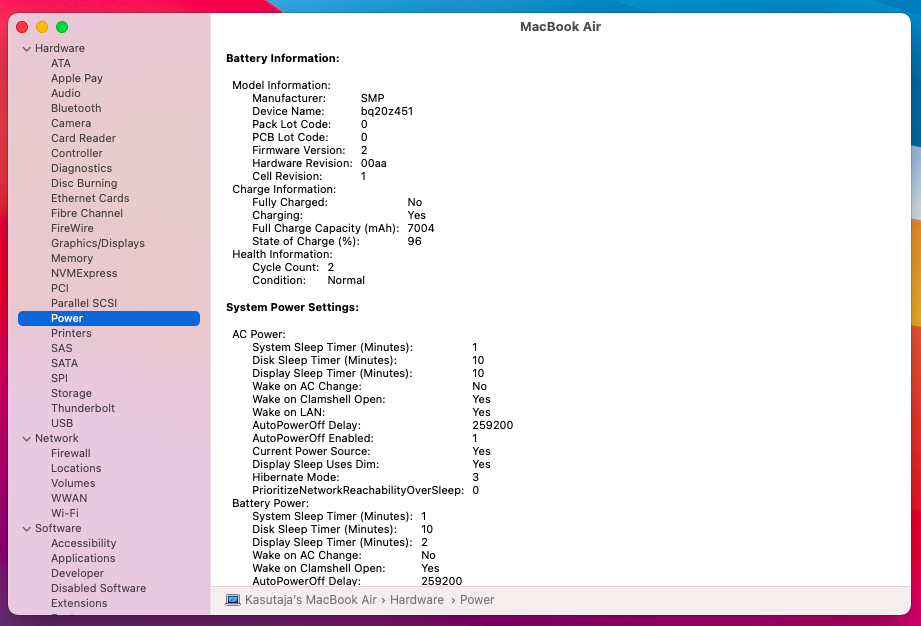Click the State of Charge value 96
The width and height of the screenshot is (921, 626).
coord(414,241)
